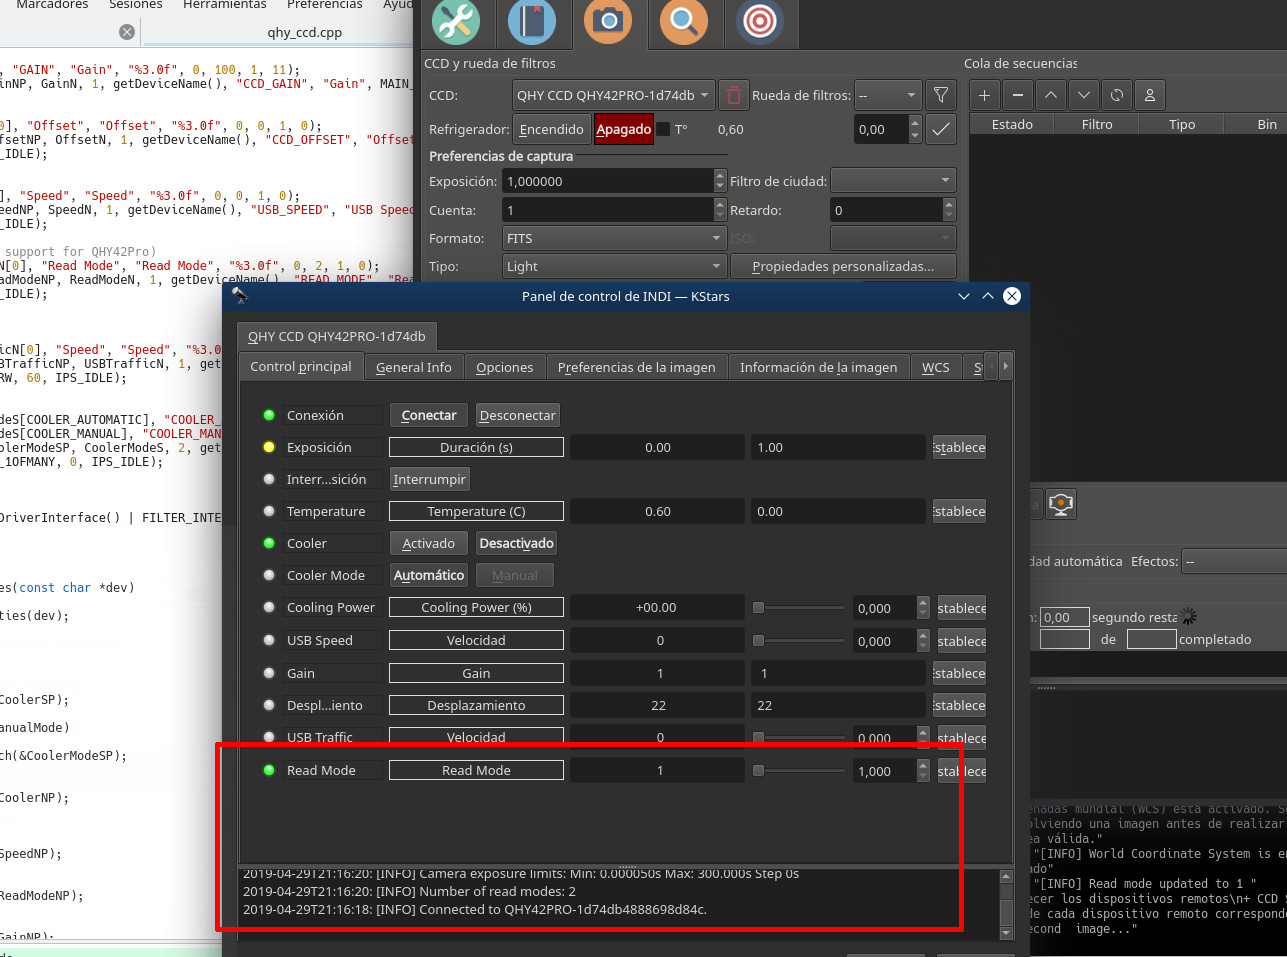This screenshot has height=957, width=1287.
Task: Turn refrigerator off with Apagado
Action: pos(624,129)
